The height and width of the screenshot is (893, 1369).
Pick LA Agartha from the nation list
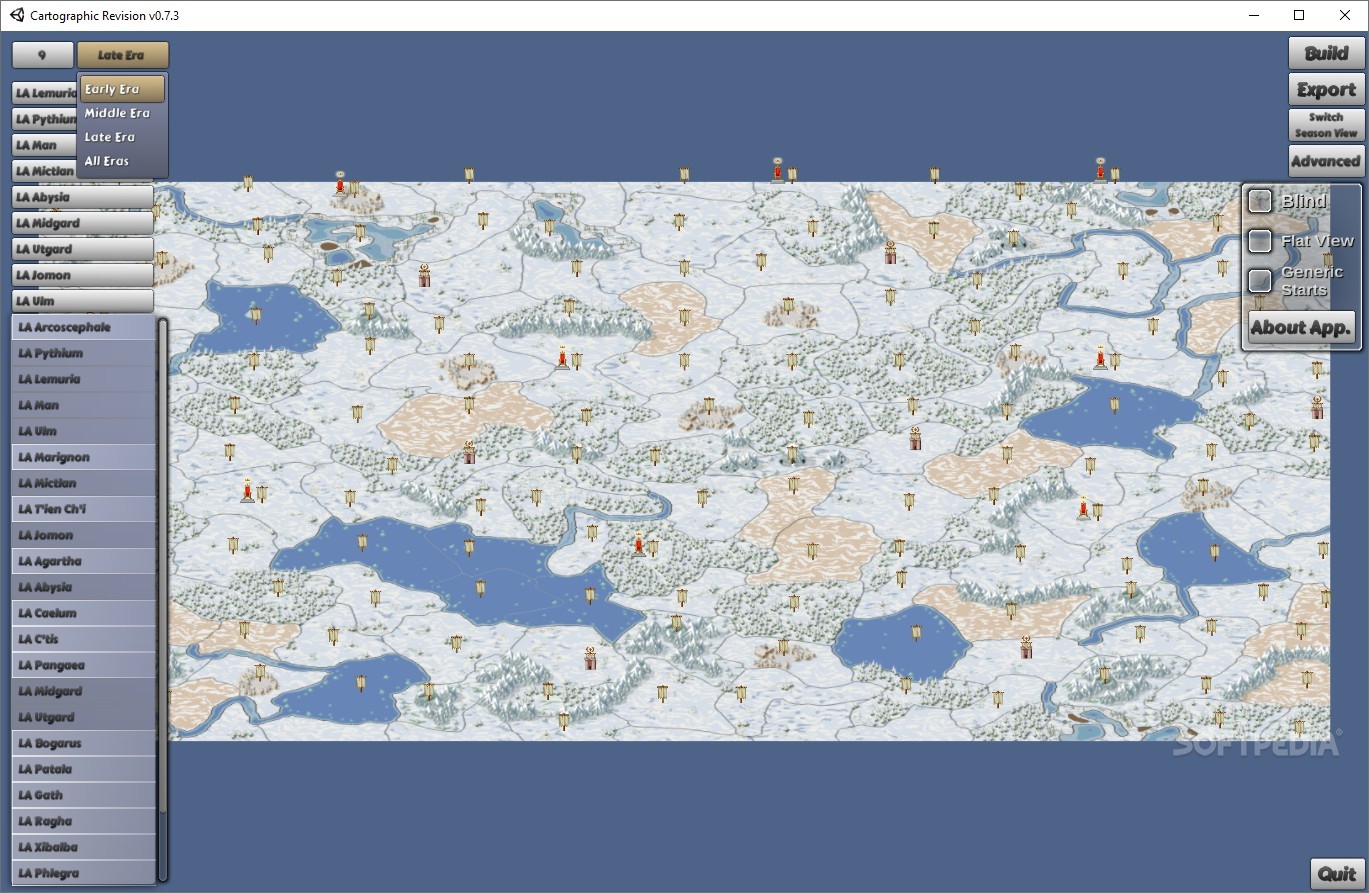pyautogui.click(x=84, y=561)
